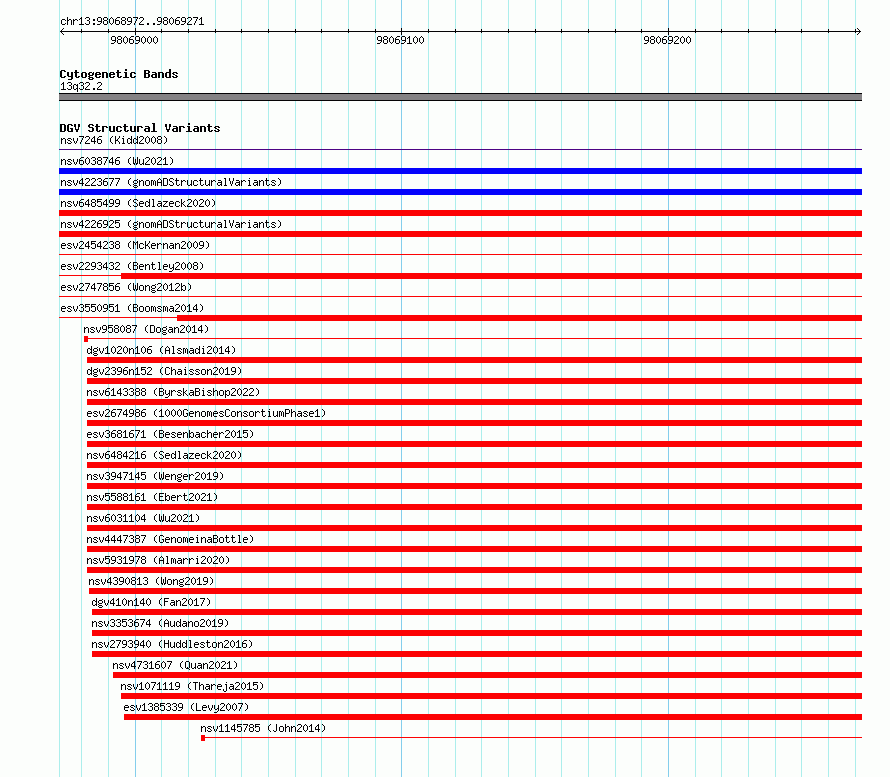
Task: Click small red start marker of nsv1145785
Action: (x=203, y=738)
